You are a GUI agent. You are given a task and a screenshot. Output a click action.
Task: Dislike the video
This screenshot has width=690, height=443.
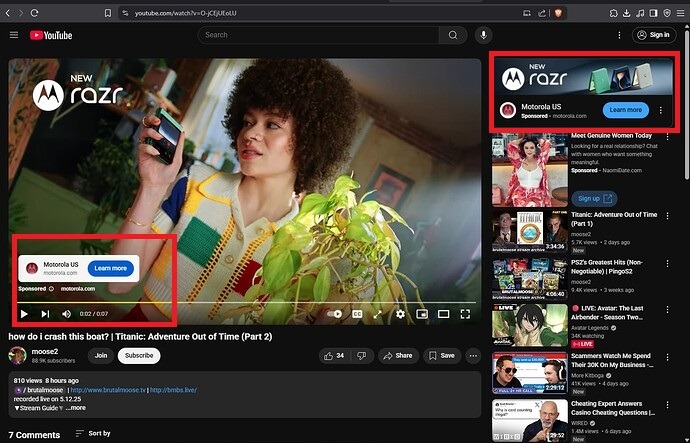(x=362, y=356)
